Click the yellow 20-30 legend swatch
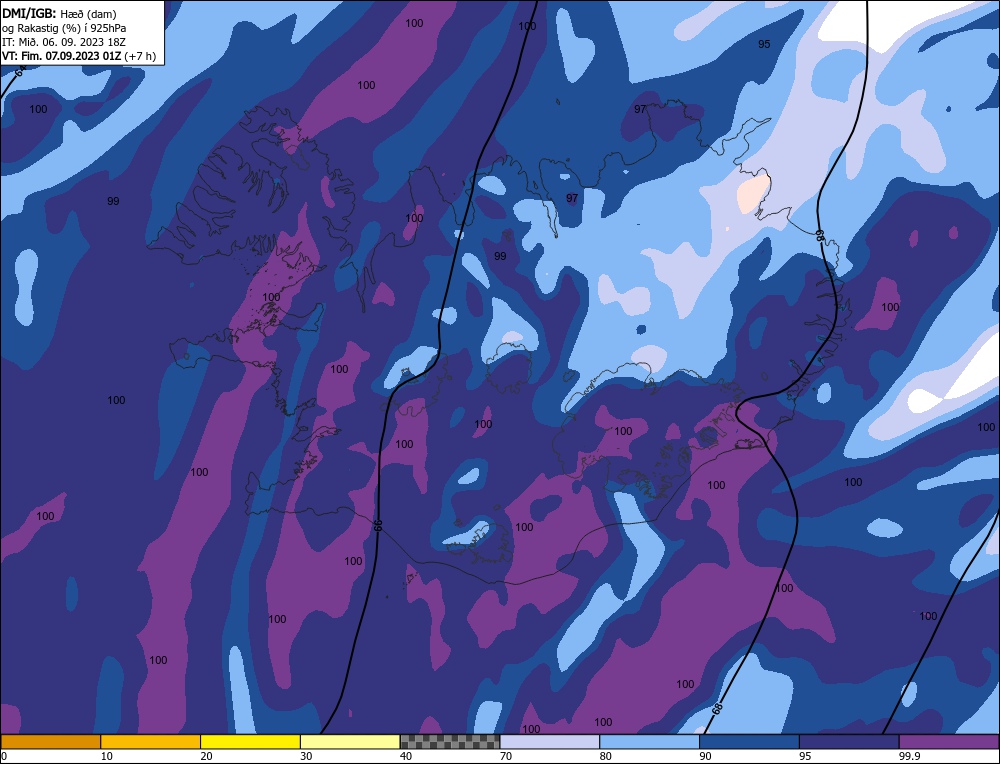 [250, 742]
